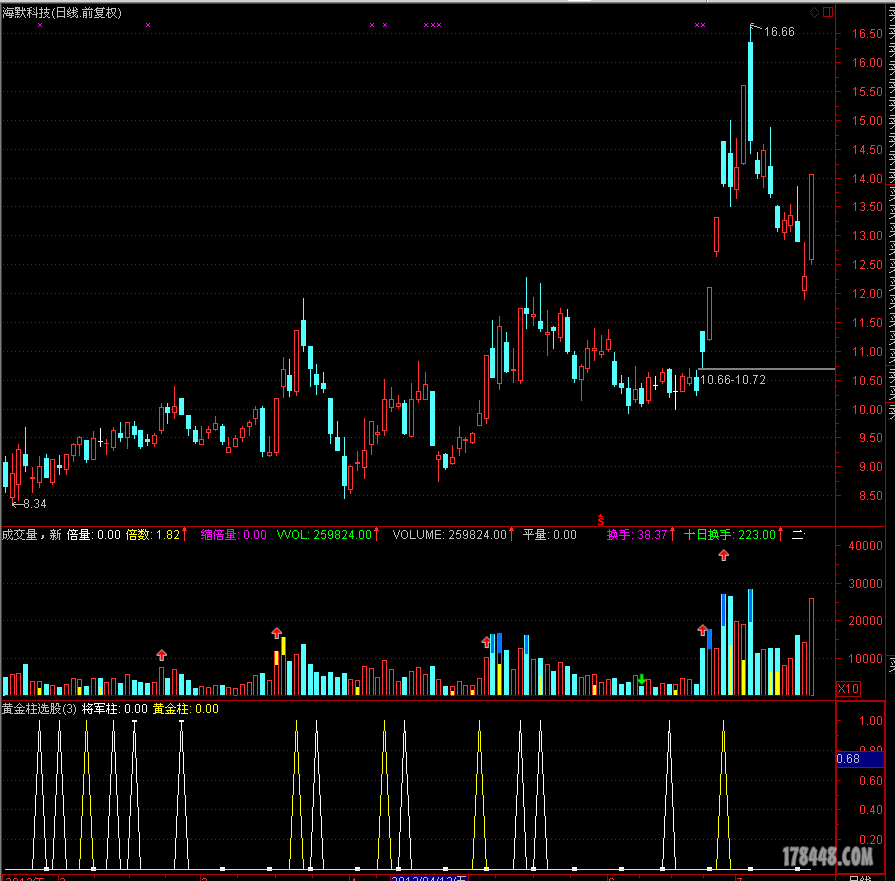This screenshot has height=881, width=895.
Task: Click the 将军柱: 0.00 readout
Action: [x=115, y=709]
